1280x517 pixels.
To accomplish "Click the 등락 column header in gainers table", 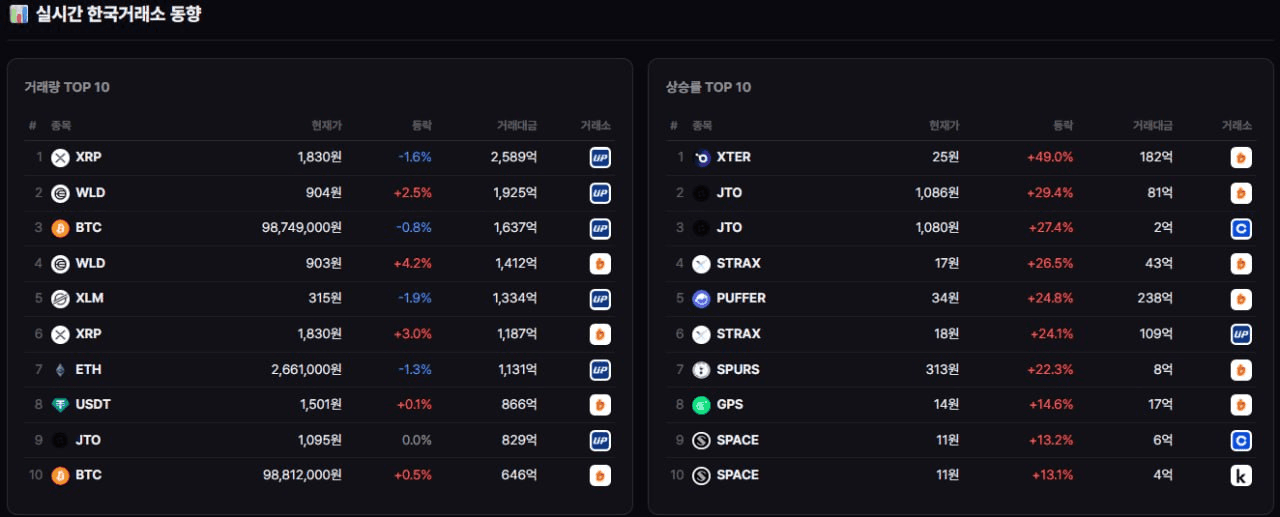I will coord(1063,126).
